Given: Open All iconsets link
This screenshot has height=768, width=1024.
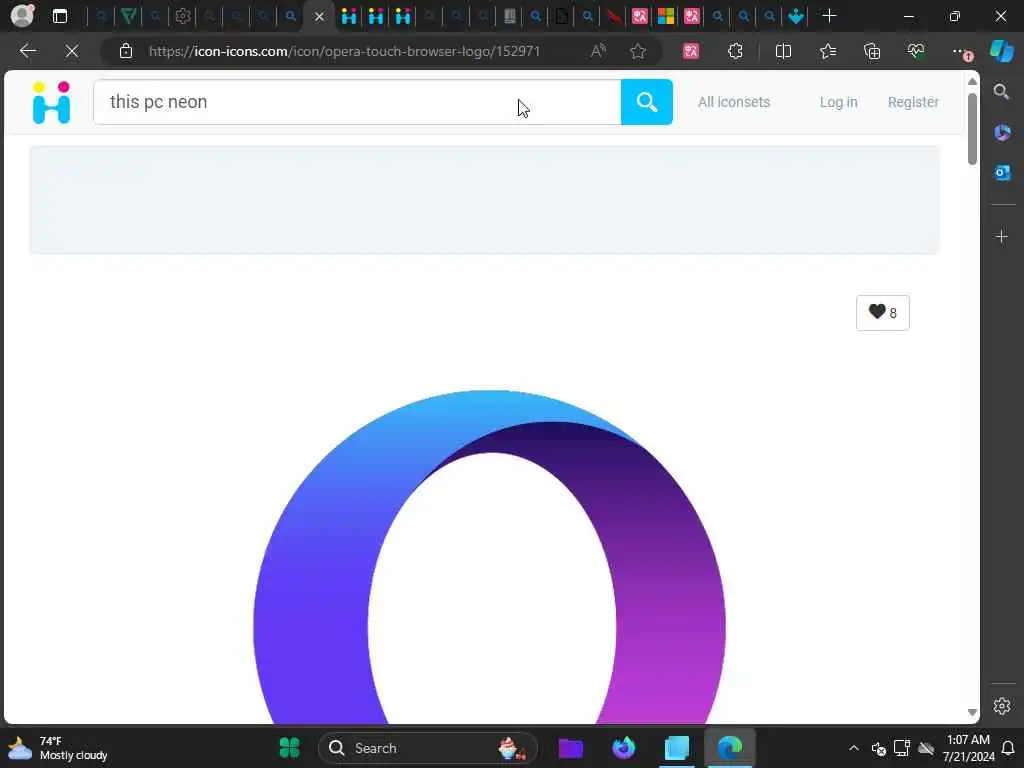Looking at the screenshot, I should (x=734, y=102).
